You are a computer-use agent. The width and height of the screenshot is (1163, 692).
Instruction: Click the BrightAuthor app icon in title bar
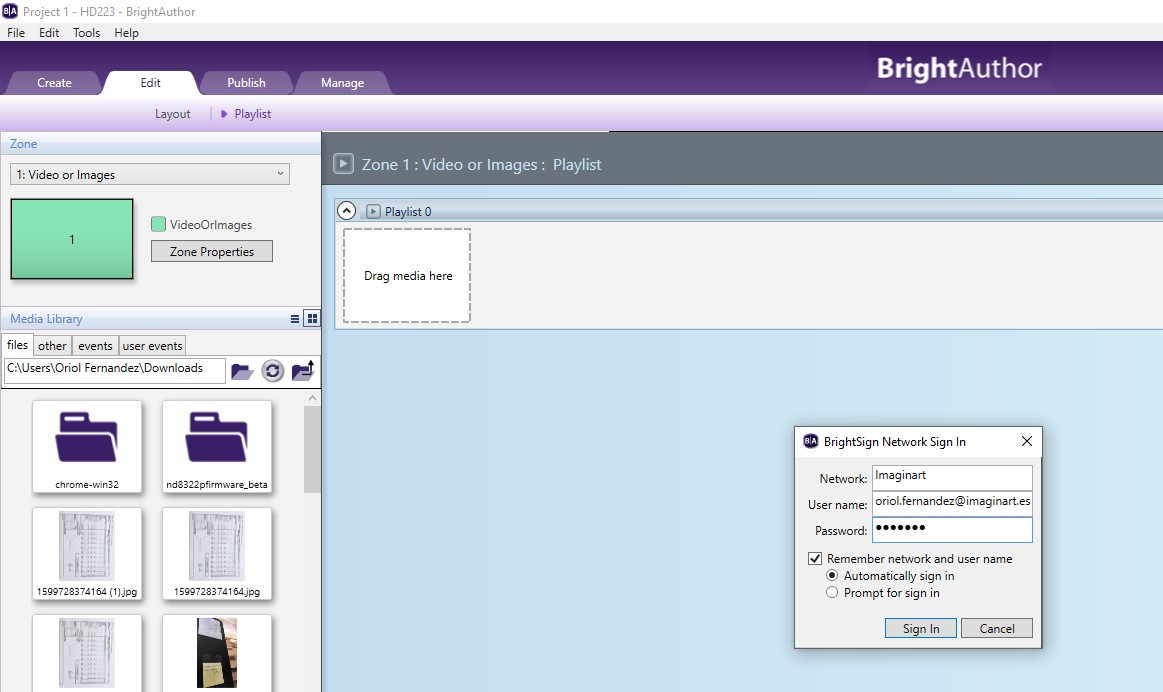pos(10,11)
